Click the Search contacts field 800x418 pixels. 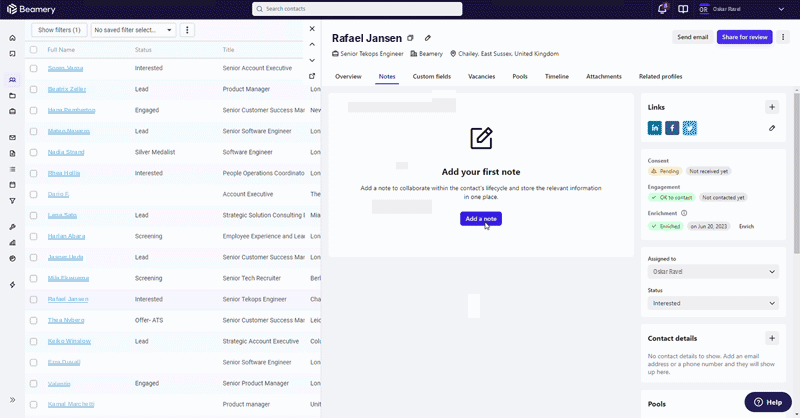(x=357, y=9)
